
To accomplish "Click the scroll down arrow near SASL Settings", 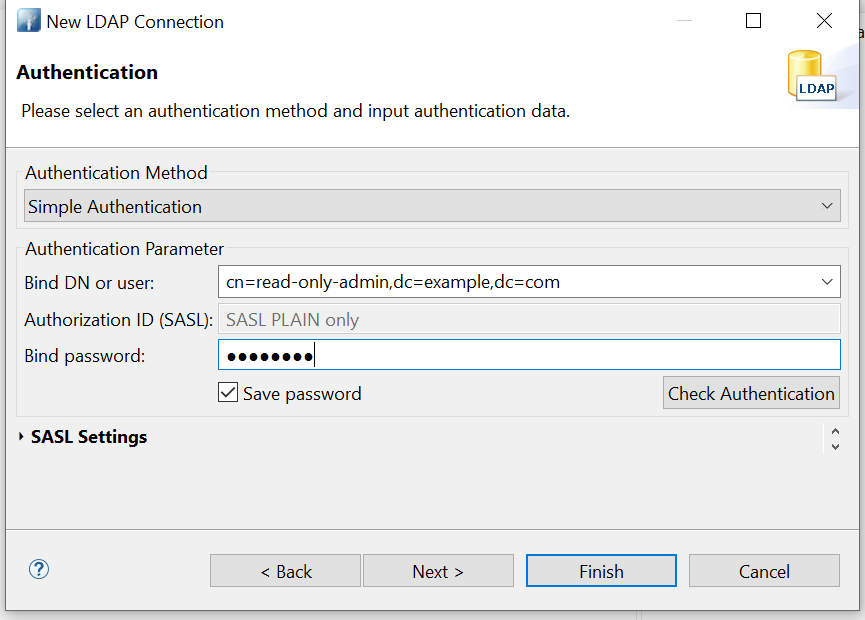I will point(835,446).
